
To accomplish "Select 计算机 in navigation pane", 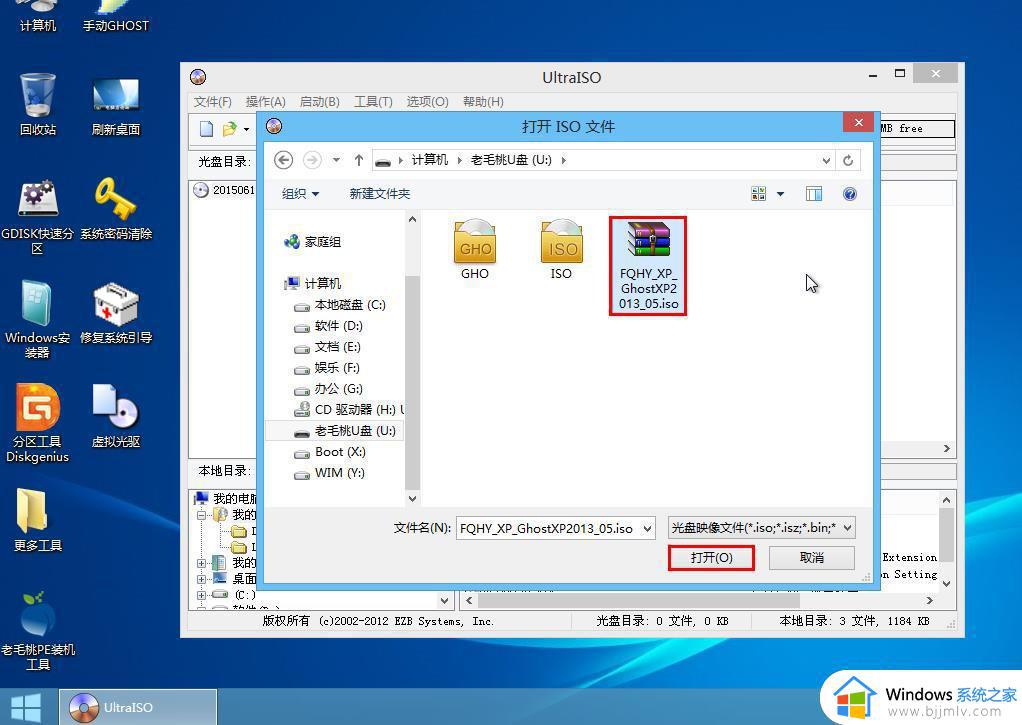I will pyautogui.click(x=313, y=283).
